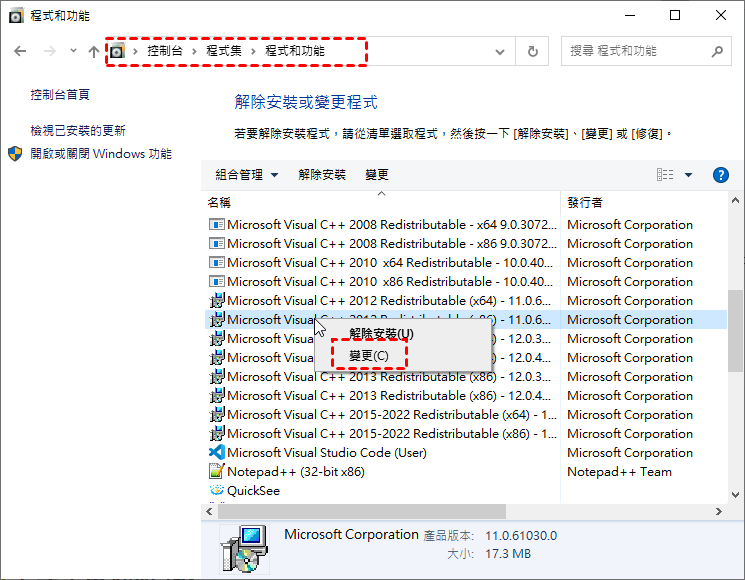This screenshot has height=580, width=745.
Task: Click the magnifier search icon
Action: pos(717,51)
